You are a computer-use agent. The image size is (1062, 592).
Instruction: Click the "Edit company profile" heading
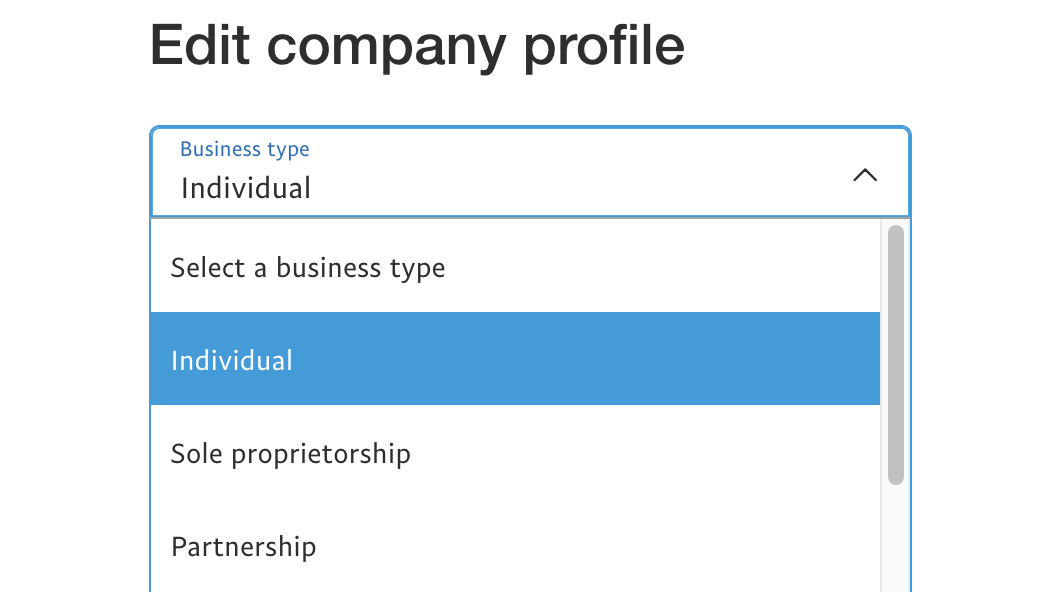(x=417, y=45)
